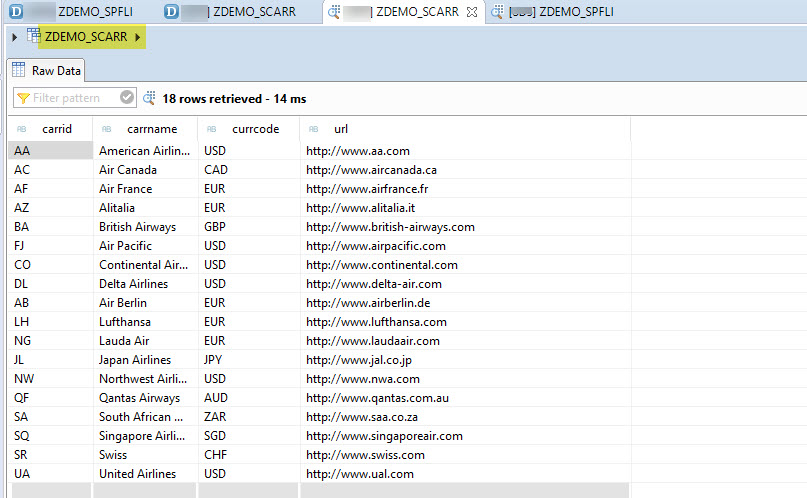Expand the breadcrumb arrow before ZDEMO_SCARR
This screenshot has height=498, width=807.
click(14, 37)
